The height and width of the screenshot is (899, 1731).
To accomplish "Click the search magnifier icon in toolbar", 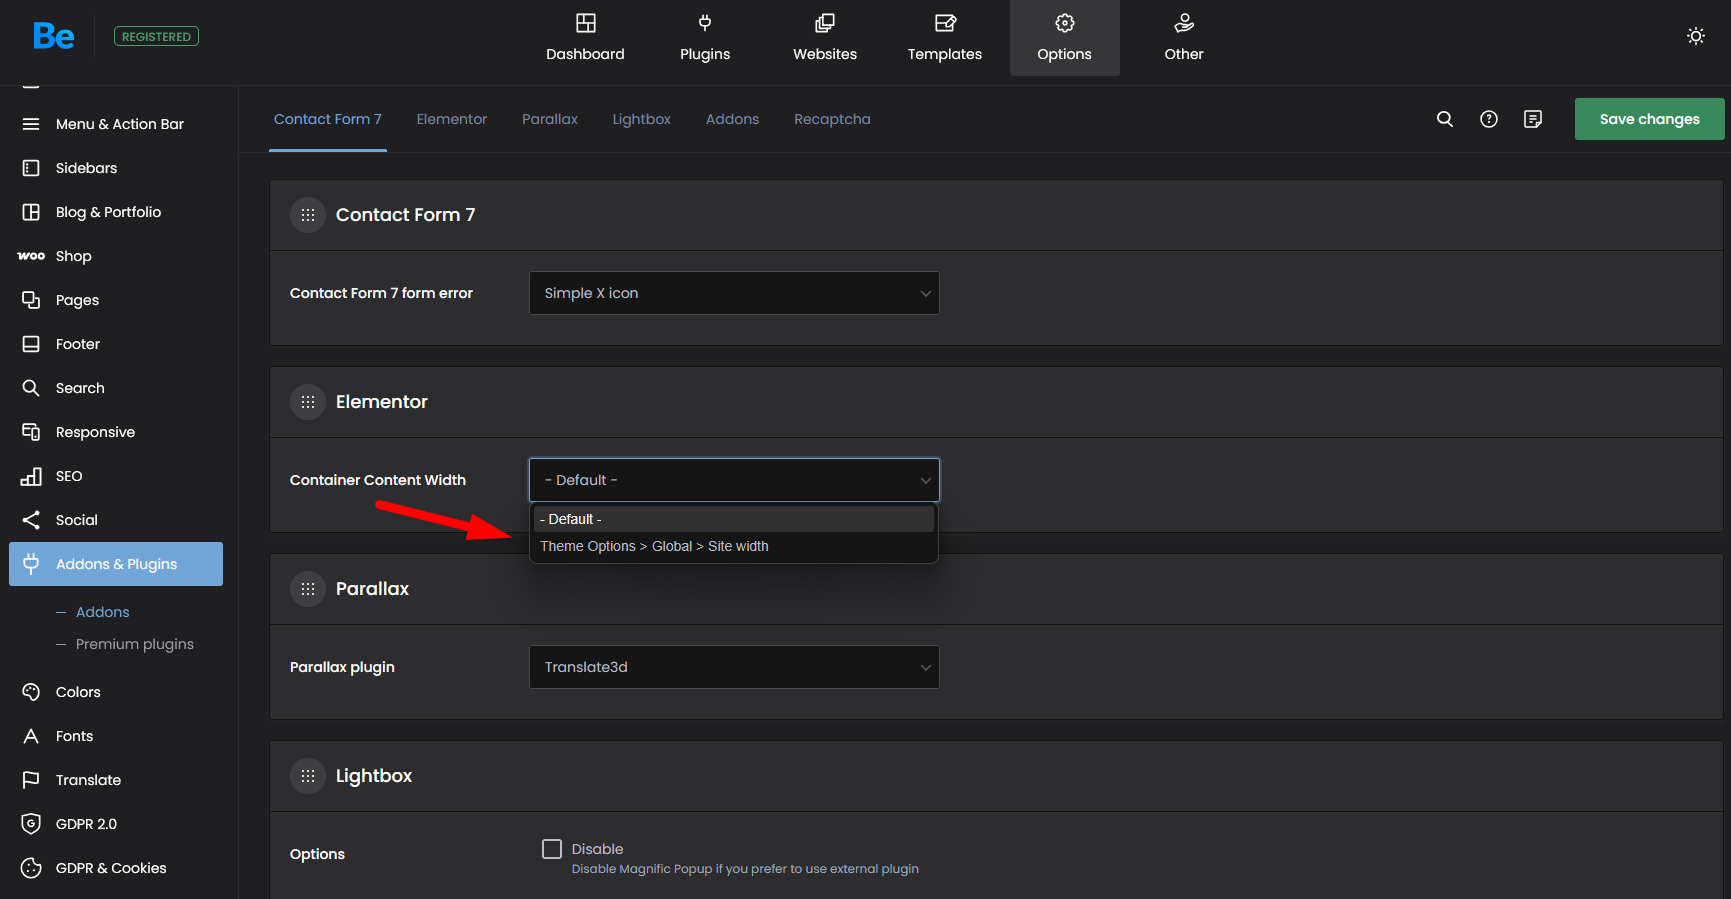I will pyautogui.click(x=1445, y=119).
